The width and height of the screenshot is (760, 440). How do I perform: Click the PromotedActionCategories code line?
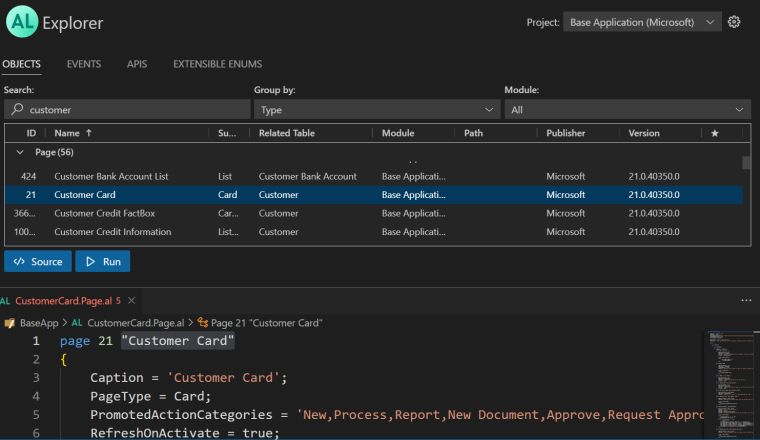pos(396,415)
